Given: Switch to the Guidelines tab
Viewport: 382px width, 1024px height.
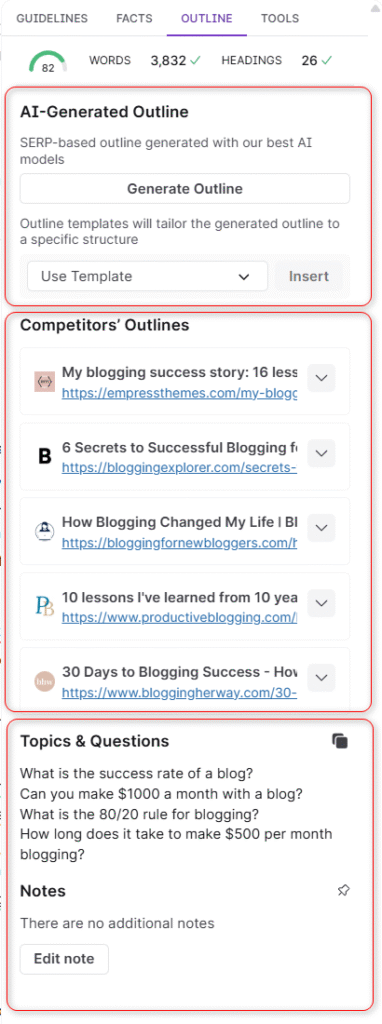Looking at the screenshot, I should click(52, 18).
